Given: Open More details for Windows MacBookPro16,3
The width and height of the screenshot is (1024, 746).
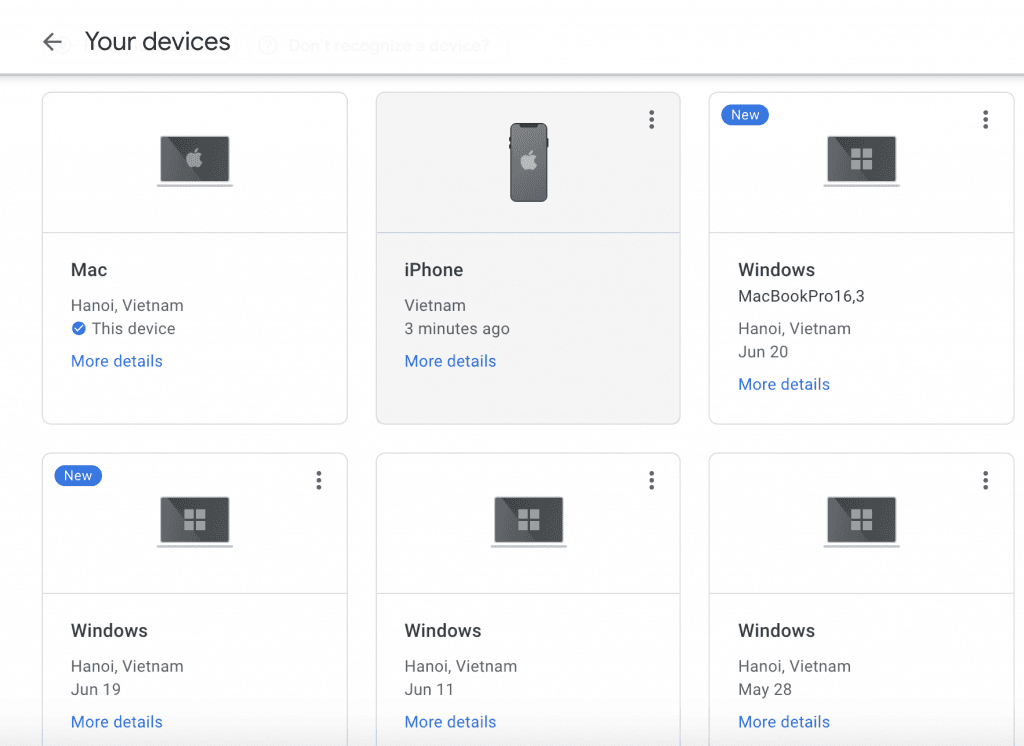Looking at the screenshot, I should (784, 385).
